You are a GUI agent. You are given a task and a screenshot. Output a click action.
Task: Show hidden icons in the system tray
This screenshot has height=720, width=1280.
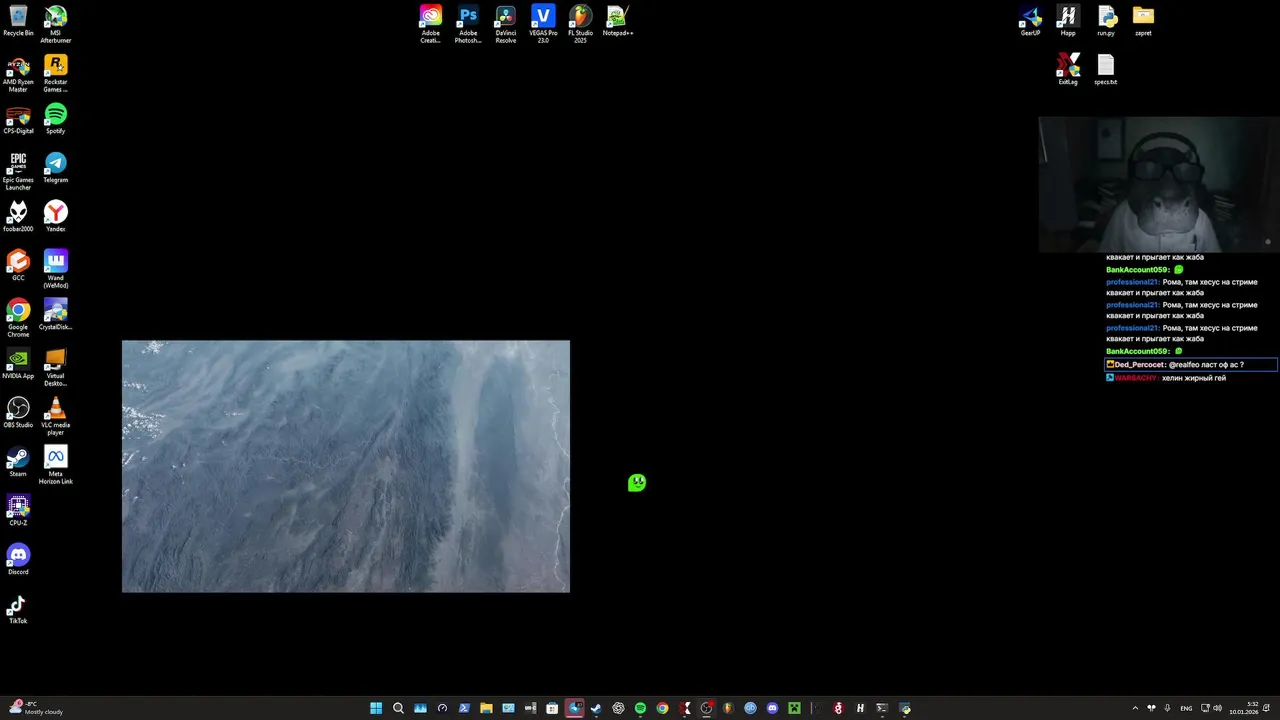pyautogui.click(x=1135, y=708)
